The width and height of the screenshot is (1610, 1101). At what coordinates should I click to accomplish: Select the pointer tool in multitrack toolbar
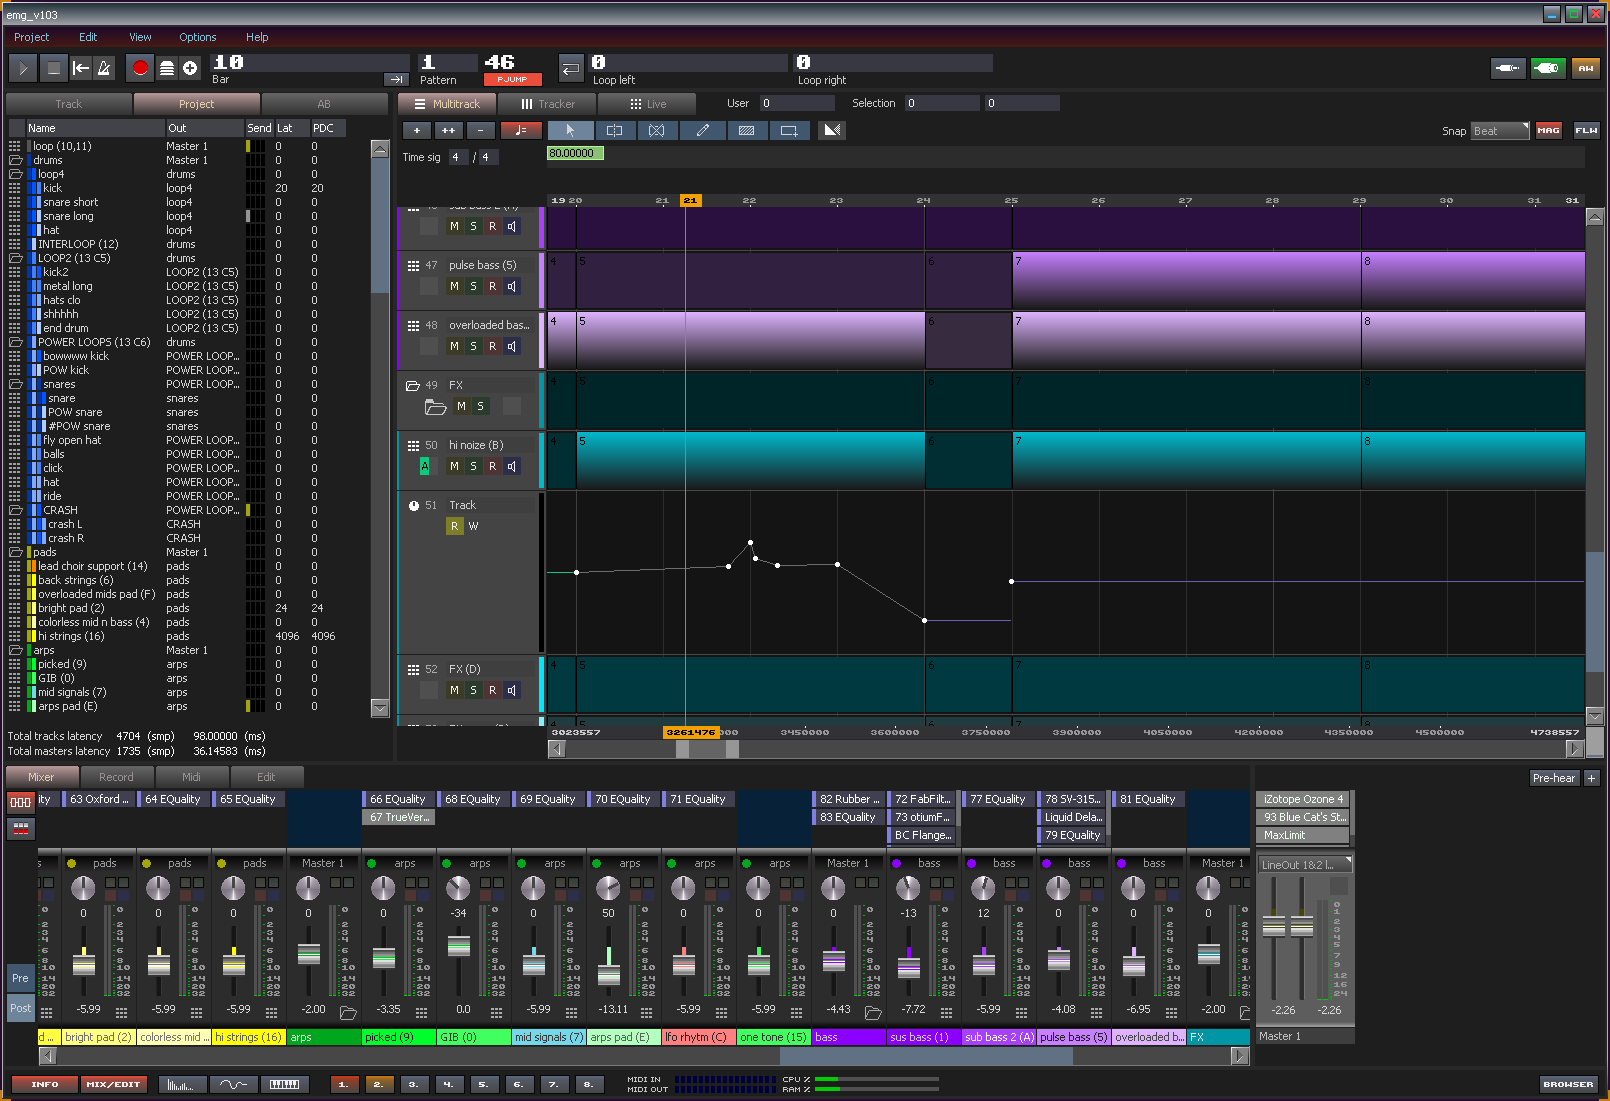click(570, 130)
